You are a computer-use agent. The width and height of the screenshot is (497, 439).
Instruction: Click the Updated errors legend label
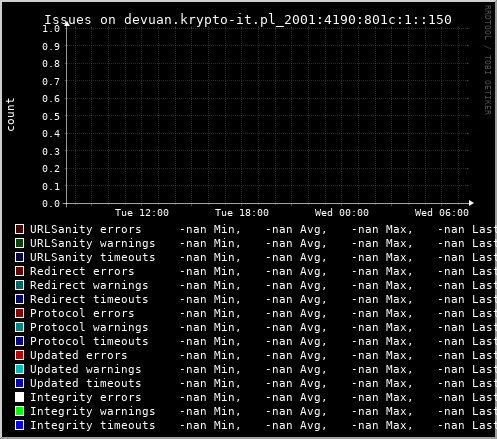point(79,355)
